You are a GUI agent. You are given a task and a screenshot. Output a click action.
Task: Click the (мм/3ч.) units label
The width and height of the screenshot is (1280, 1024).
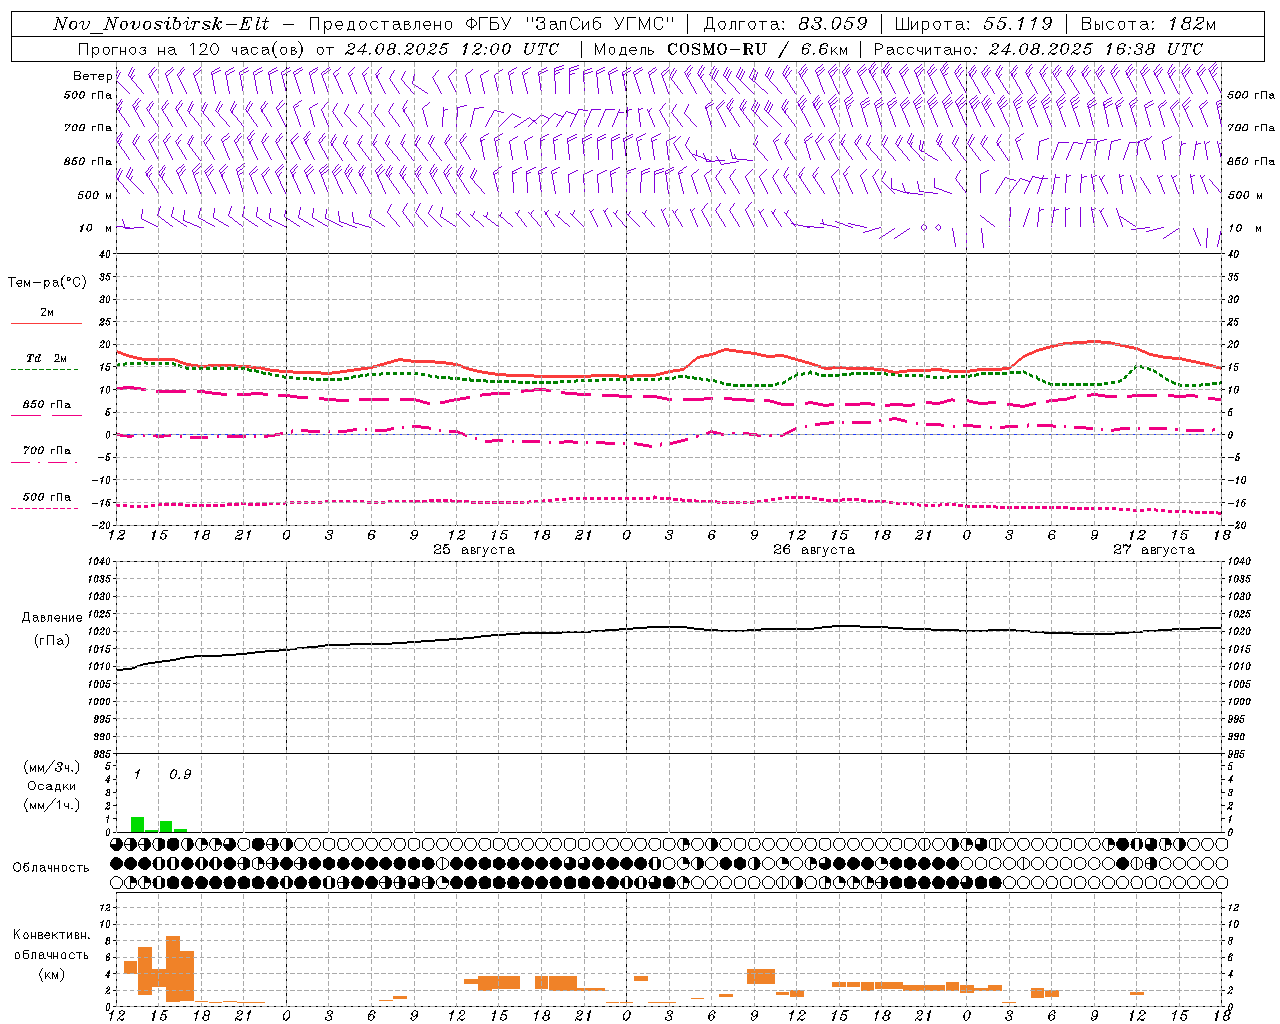point(51,767)
